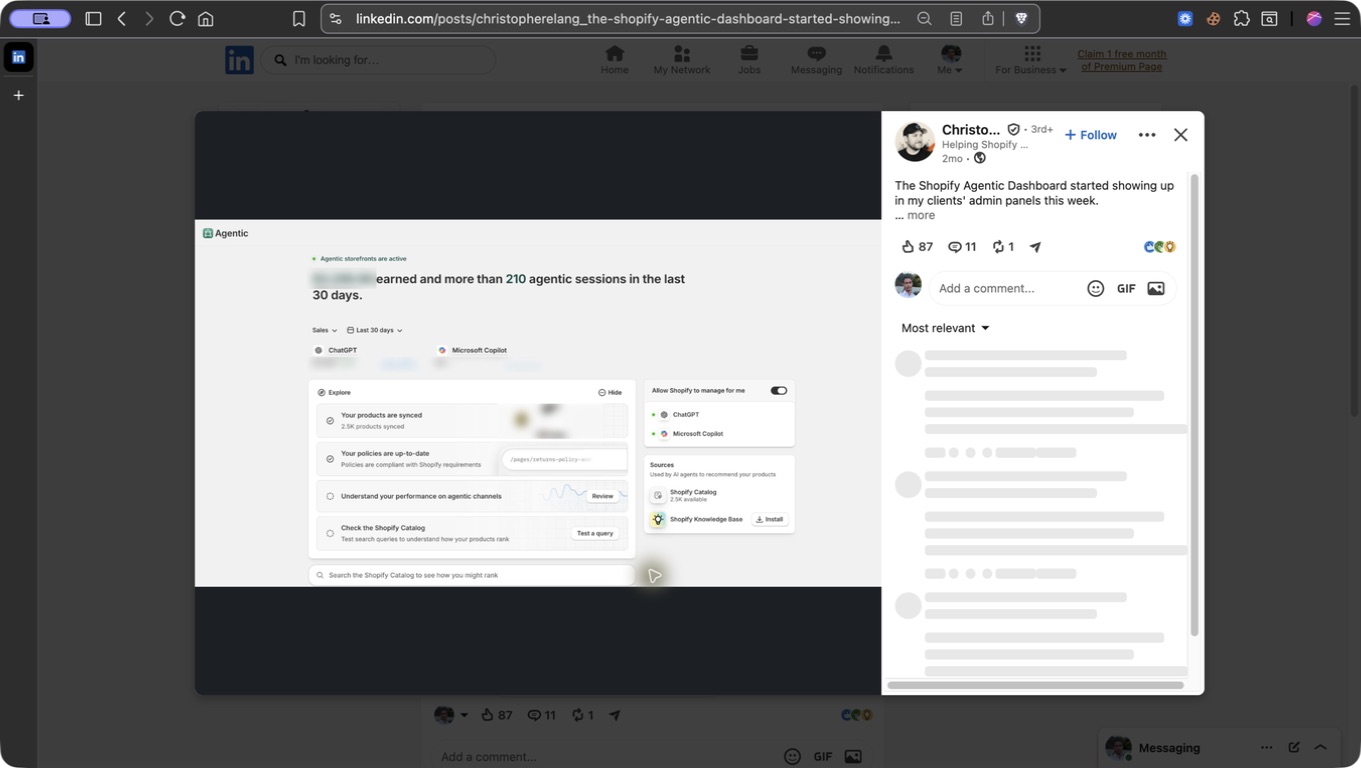This screenshot has height=768, width=1361.
Task: Add a new tab with the plus button
Action: pyautogui.click(x=18, y=96)
